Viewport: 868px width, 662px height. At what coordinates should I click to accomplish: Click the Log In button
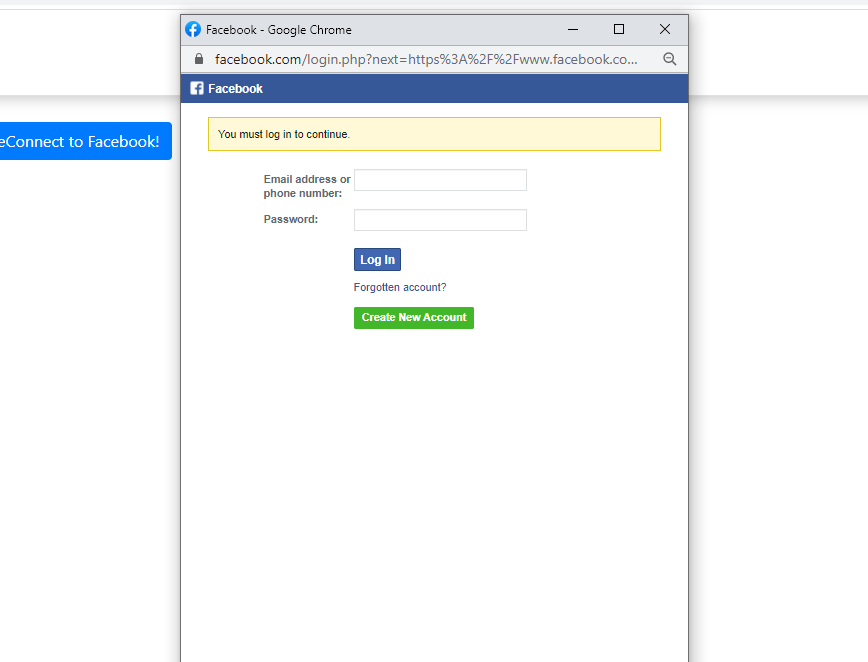377,260
